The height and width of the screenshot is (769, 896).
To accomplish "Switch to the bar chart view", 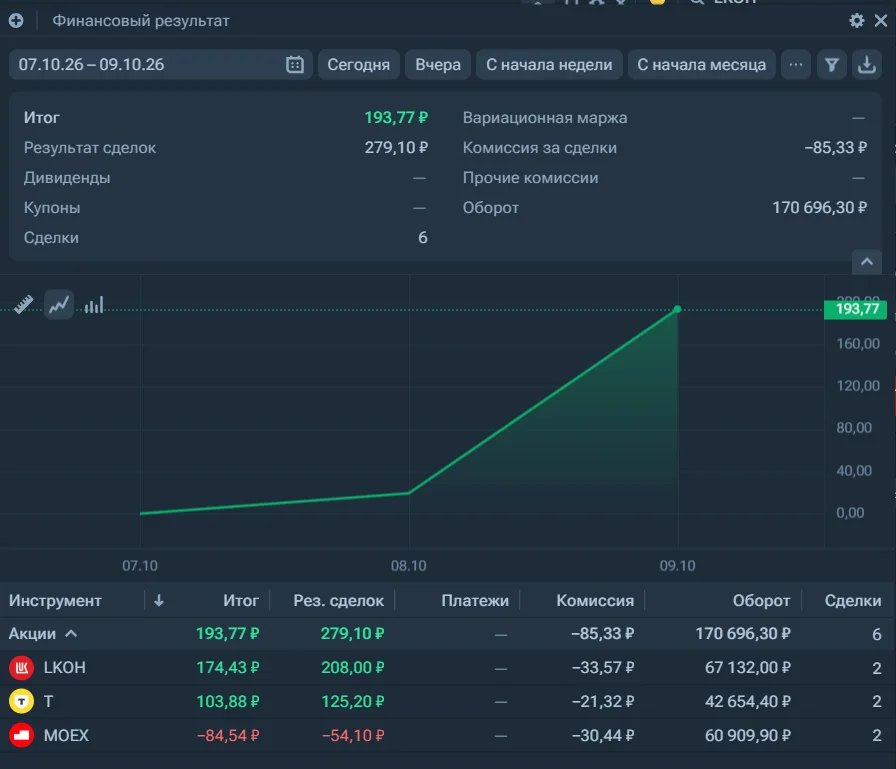I will 94,305.
